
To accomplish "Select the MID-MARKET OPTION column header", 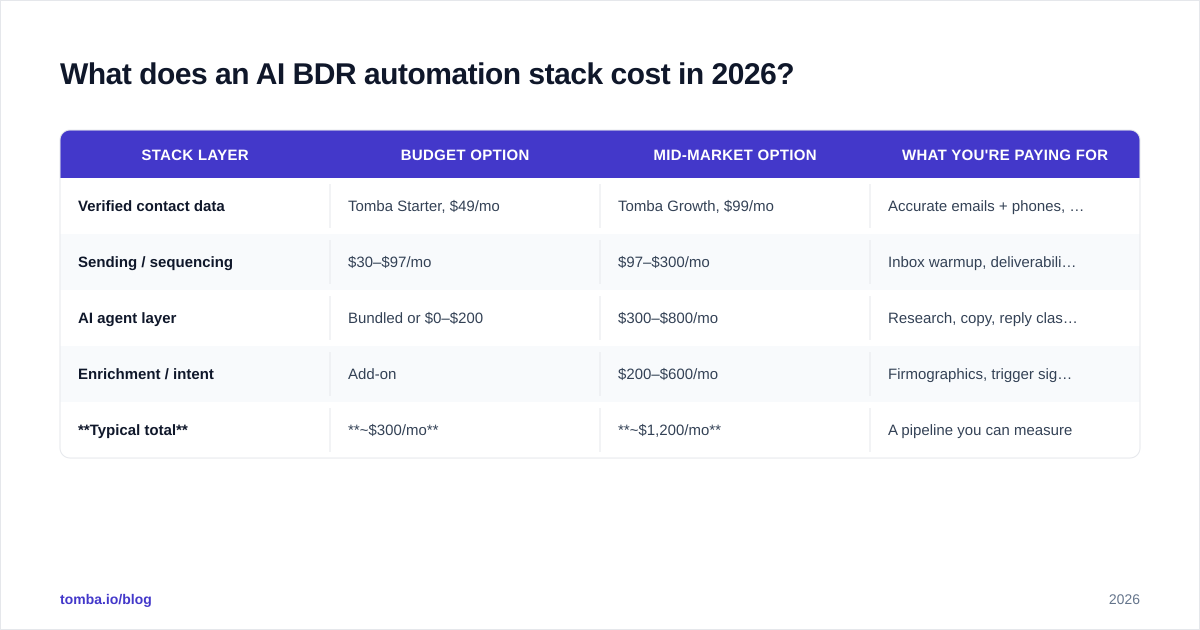I will (735, 155).
